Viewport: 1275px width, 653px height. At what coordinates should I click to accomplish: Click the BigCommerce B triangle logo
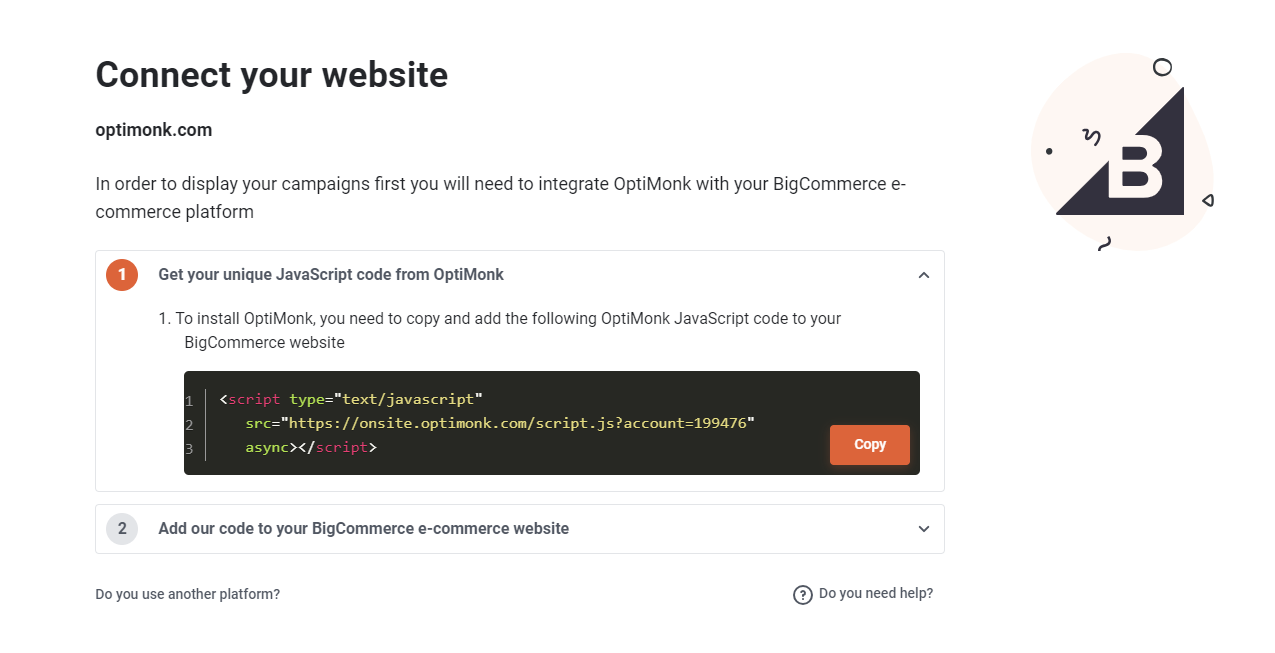(x=1120, y=151)
